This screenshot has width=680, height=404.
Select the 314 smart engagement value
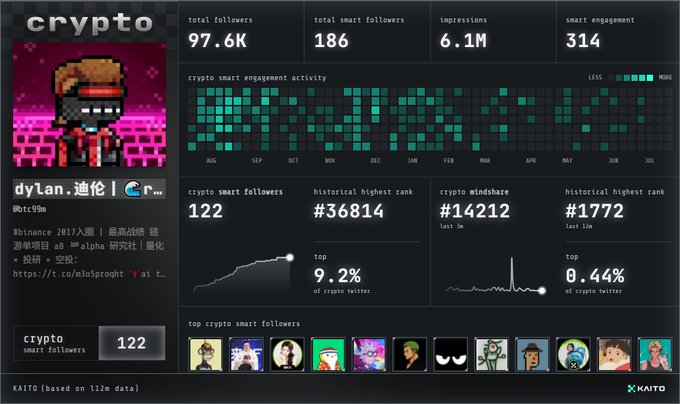click(x=583, y=41)
